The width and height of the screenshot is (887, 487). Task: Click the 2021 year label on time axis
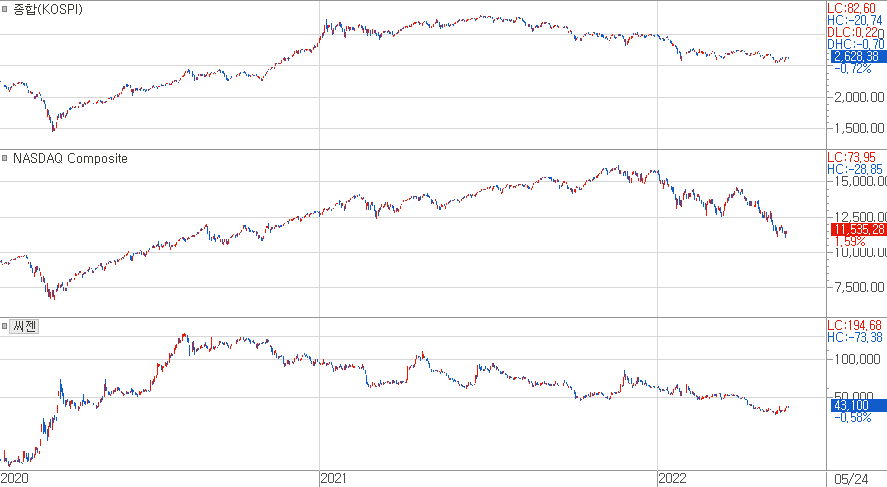tap(334, 479)
